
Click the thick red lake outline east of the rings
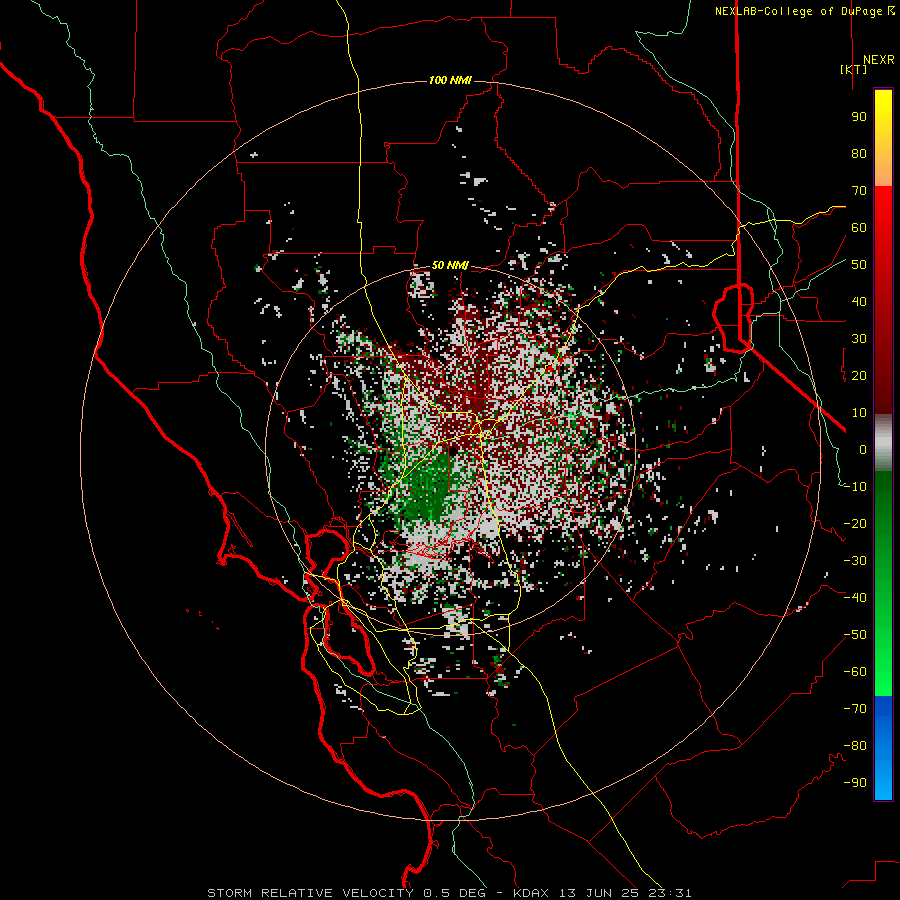coord(733,317)
